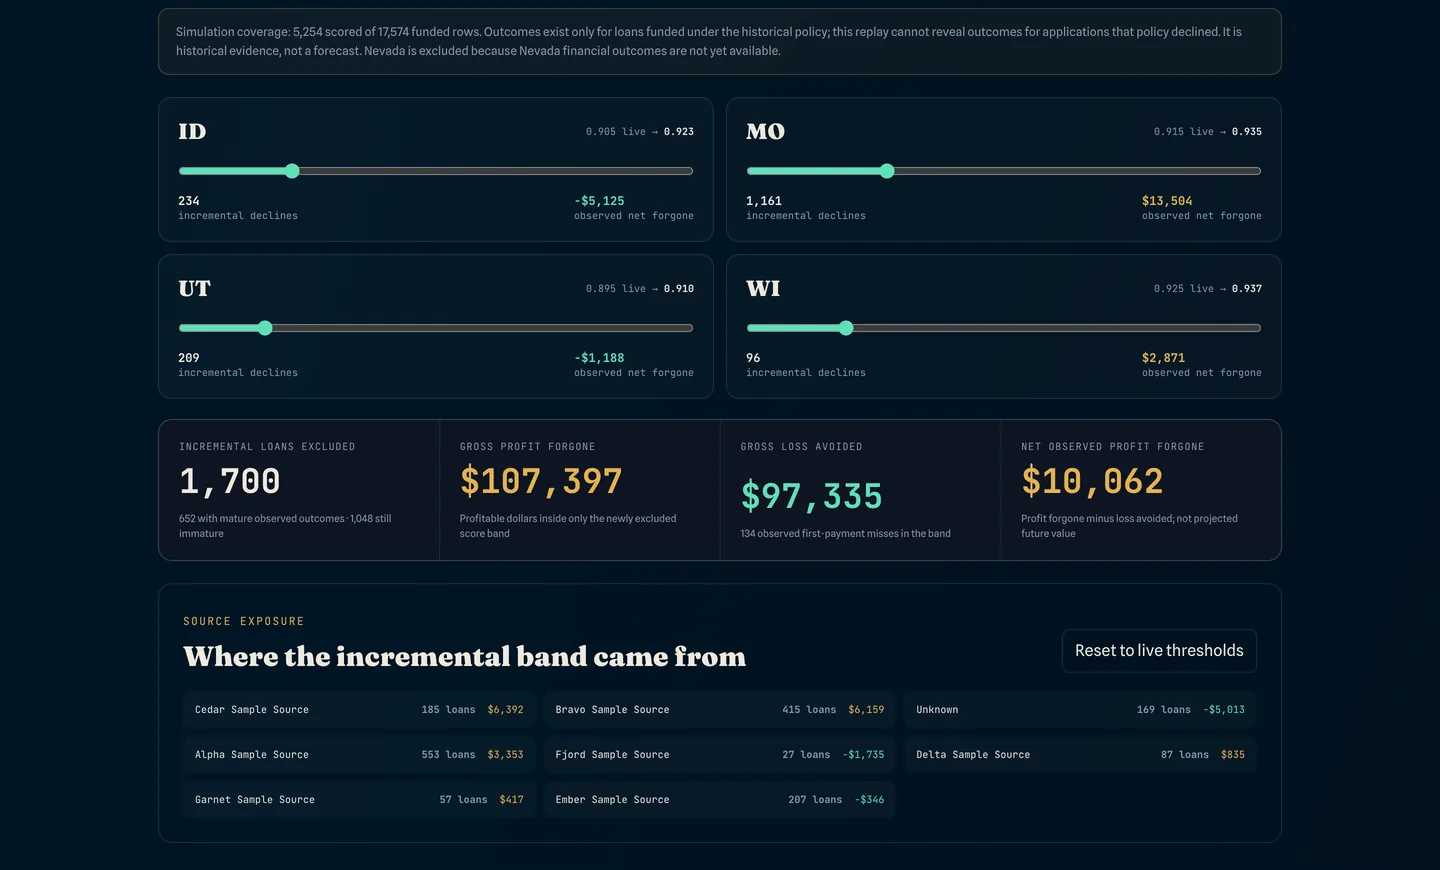Select the Delta Sample Source row

click(1080, 755)
